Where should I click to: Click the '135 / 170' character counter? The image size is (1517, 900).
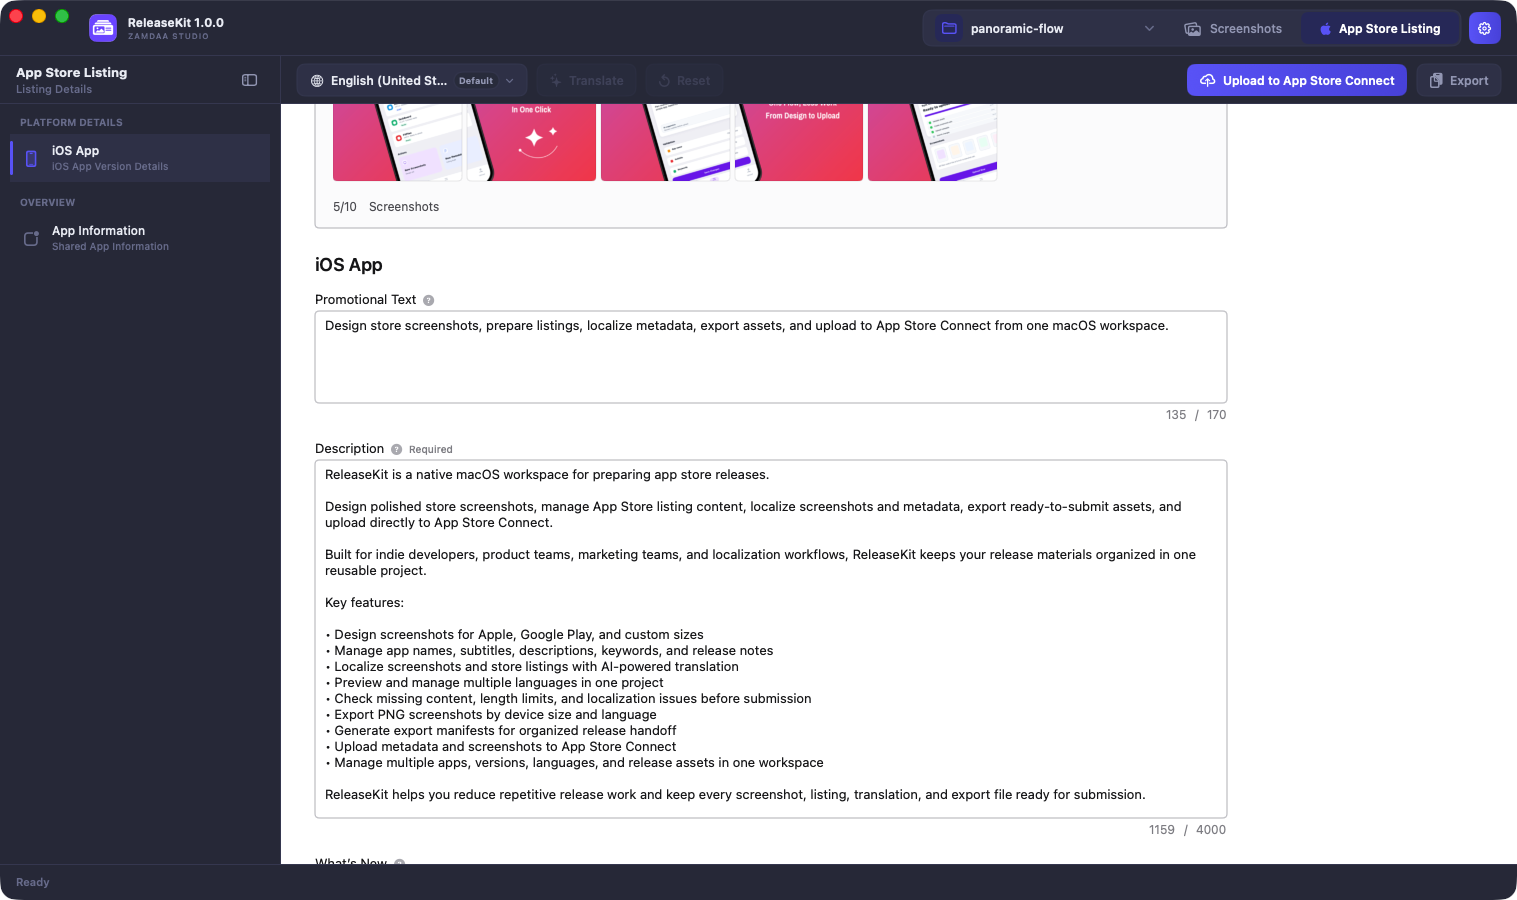(1196, 415)
